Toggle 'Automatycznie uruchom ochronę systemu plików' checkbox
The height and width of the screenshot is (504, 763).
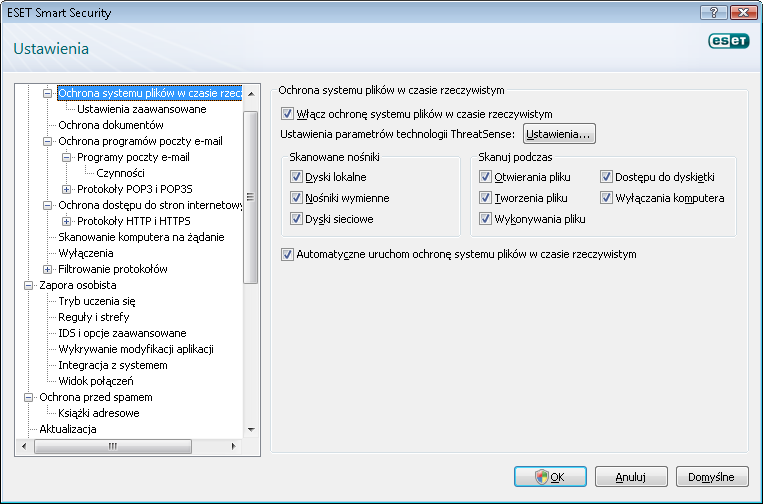tap(287, 254)
